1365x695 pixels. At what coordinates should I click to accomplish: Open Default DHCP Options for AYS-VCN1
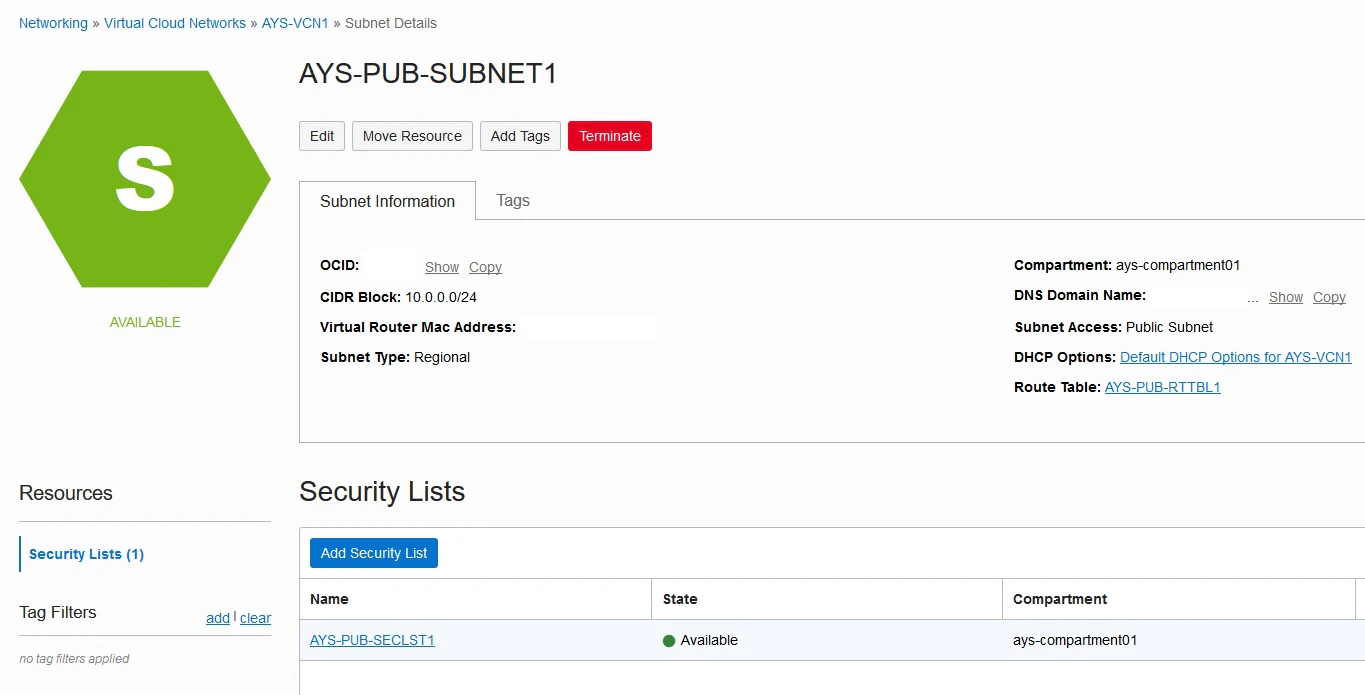point(1236,357)
